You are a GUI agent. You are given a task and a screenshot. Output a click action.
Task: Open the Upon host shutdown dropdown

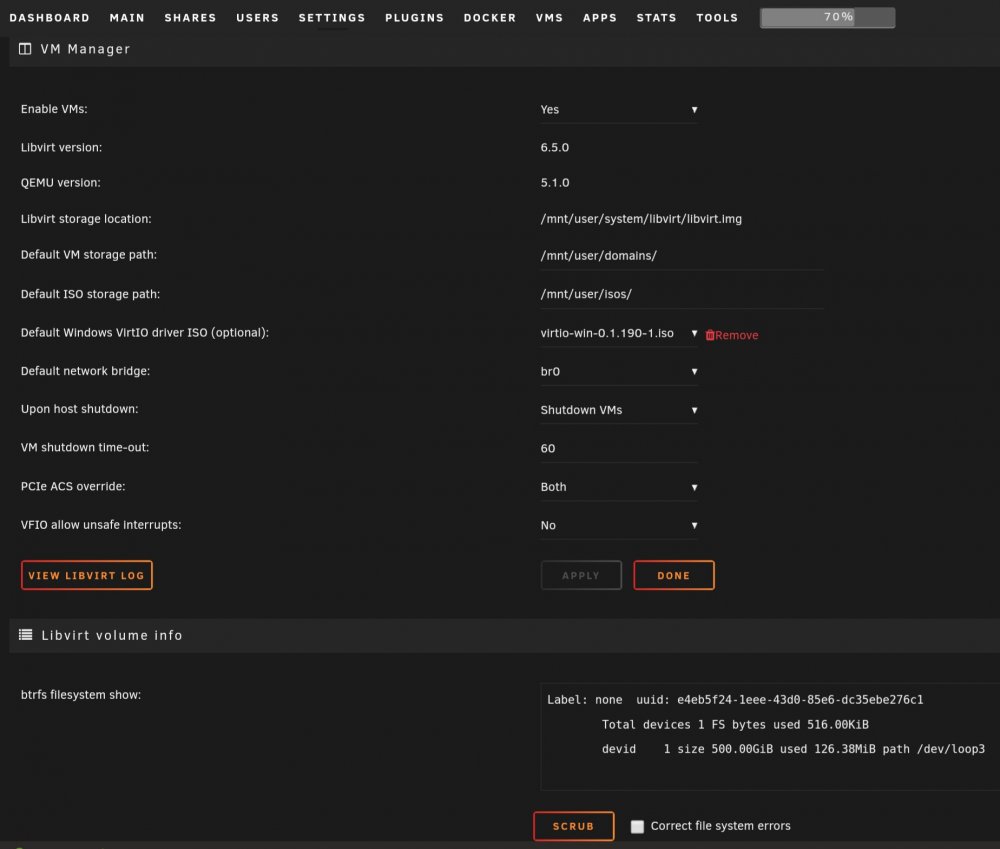[x=619, y=410]
